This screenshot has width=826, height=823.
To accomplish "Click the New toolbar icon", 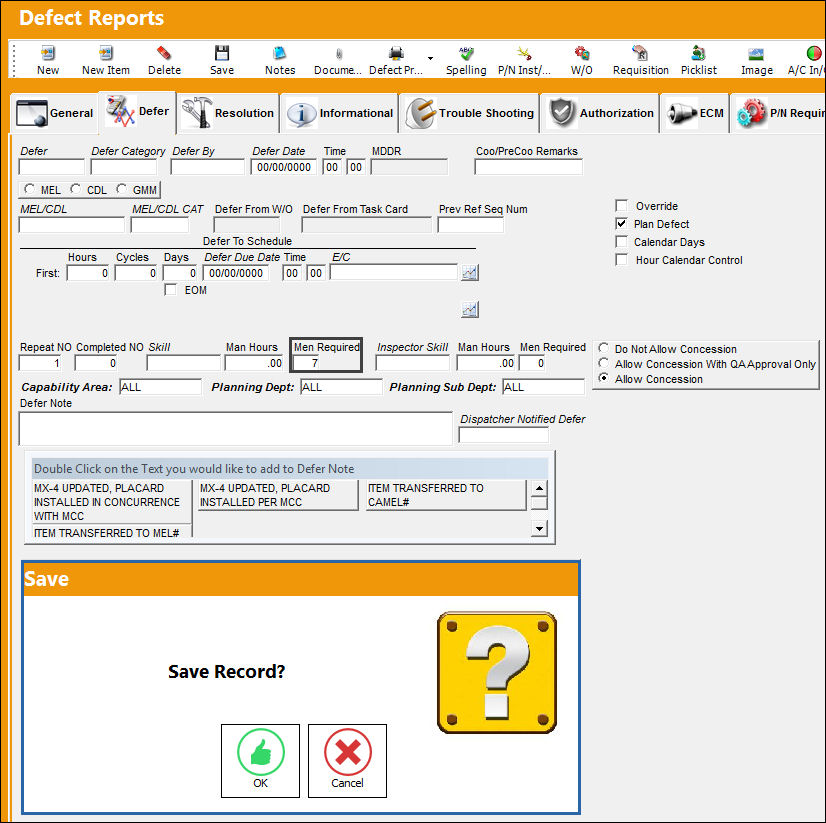I will 48,53.
